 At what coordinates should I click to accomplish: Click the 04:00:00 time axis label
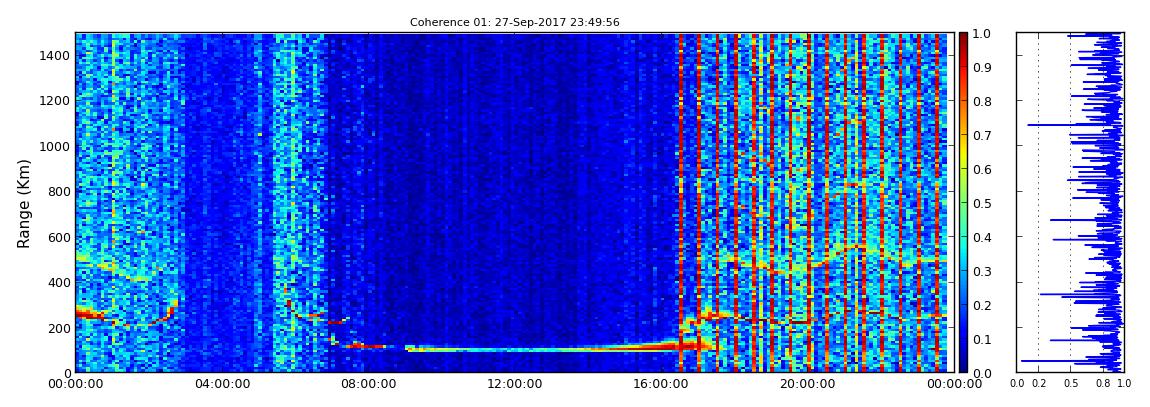(220, 384)
